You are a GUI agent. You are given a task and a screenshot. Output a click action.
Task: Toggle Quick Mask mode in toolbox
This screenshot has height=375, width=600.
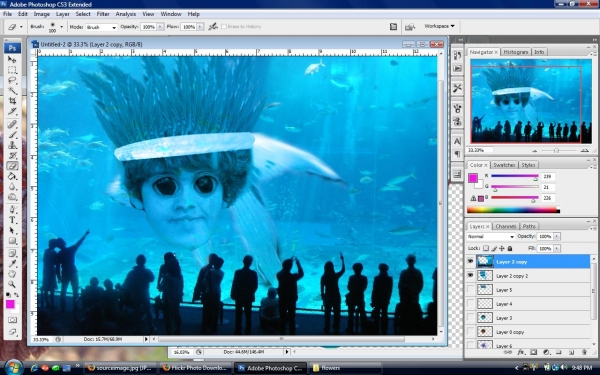[x=12, y=320]
